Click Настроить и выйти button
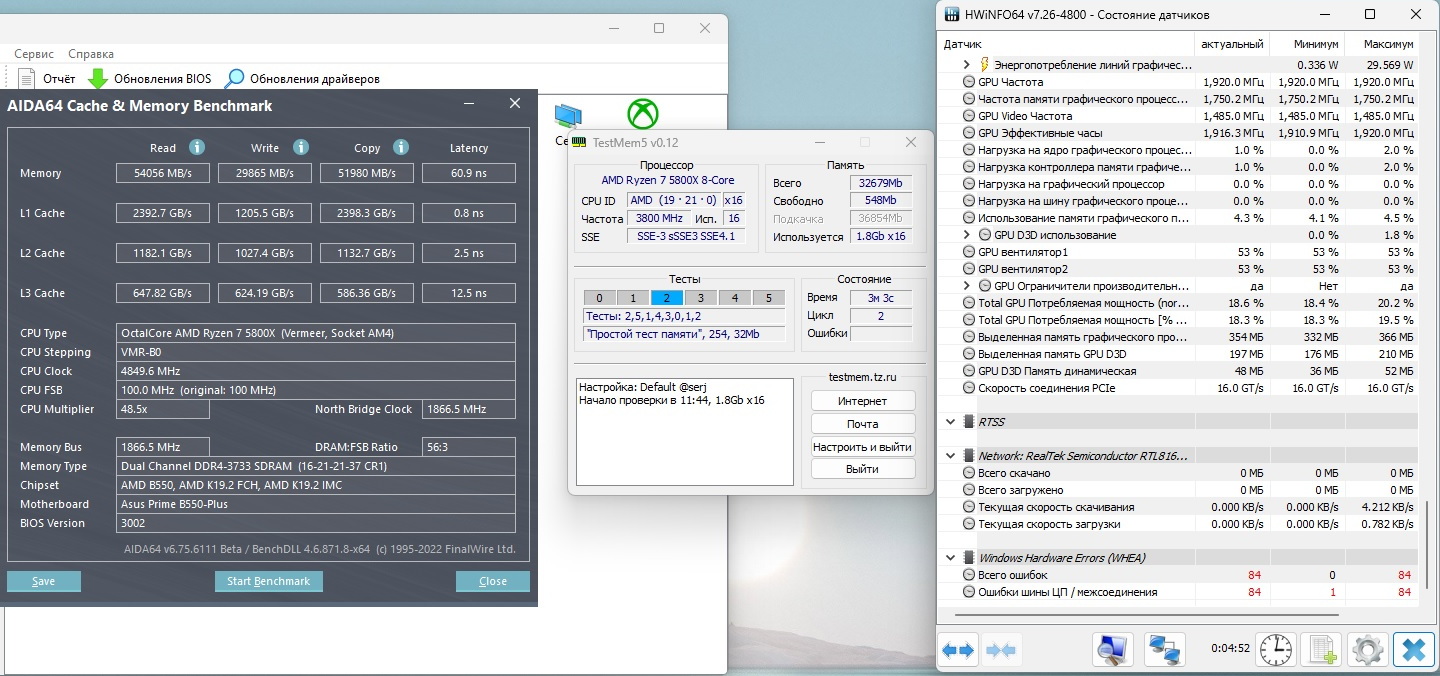Viewport: 1440px width, 676px height. click(x=863, y=447)
